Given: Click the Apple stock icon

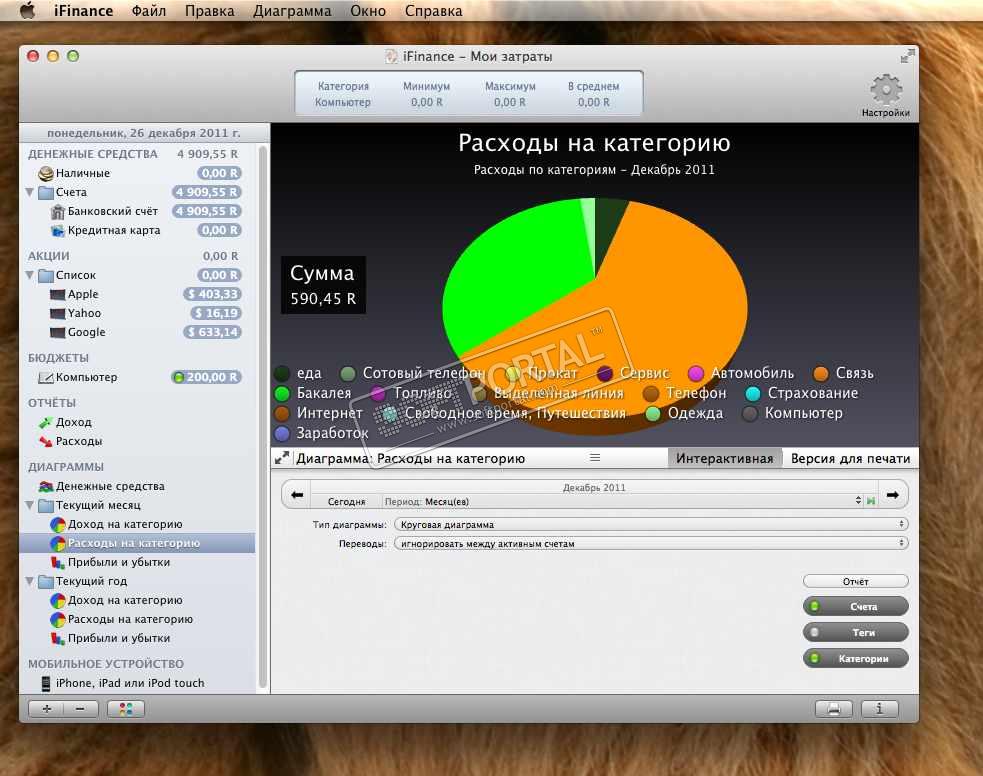Looking at the screenshot, I should (x=58, y=295).
